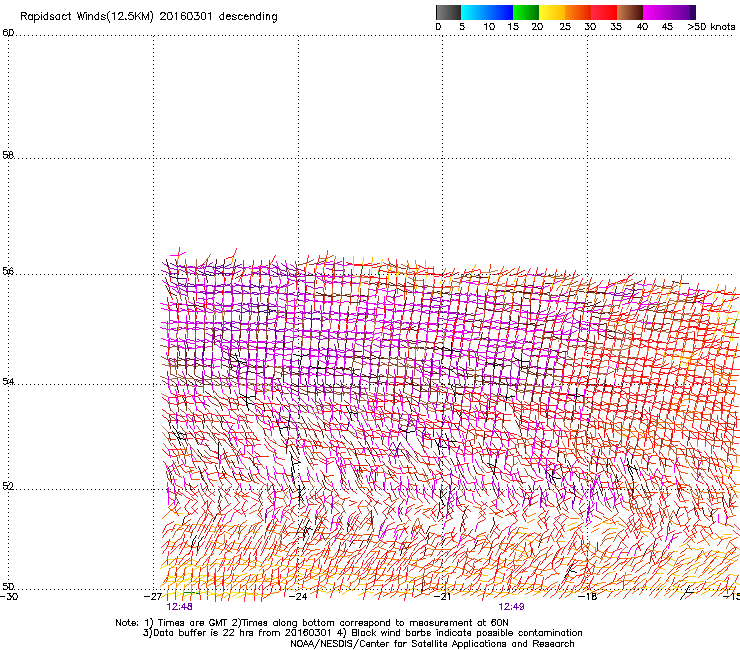Viewport: 740px width, 650px height.
Task: Click the latitude axis label '60'
Action: (8, 33)
